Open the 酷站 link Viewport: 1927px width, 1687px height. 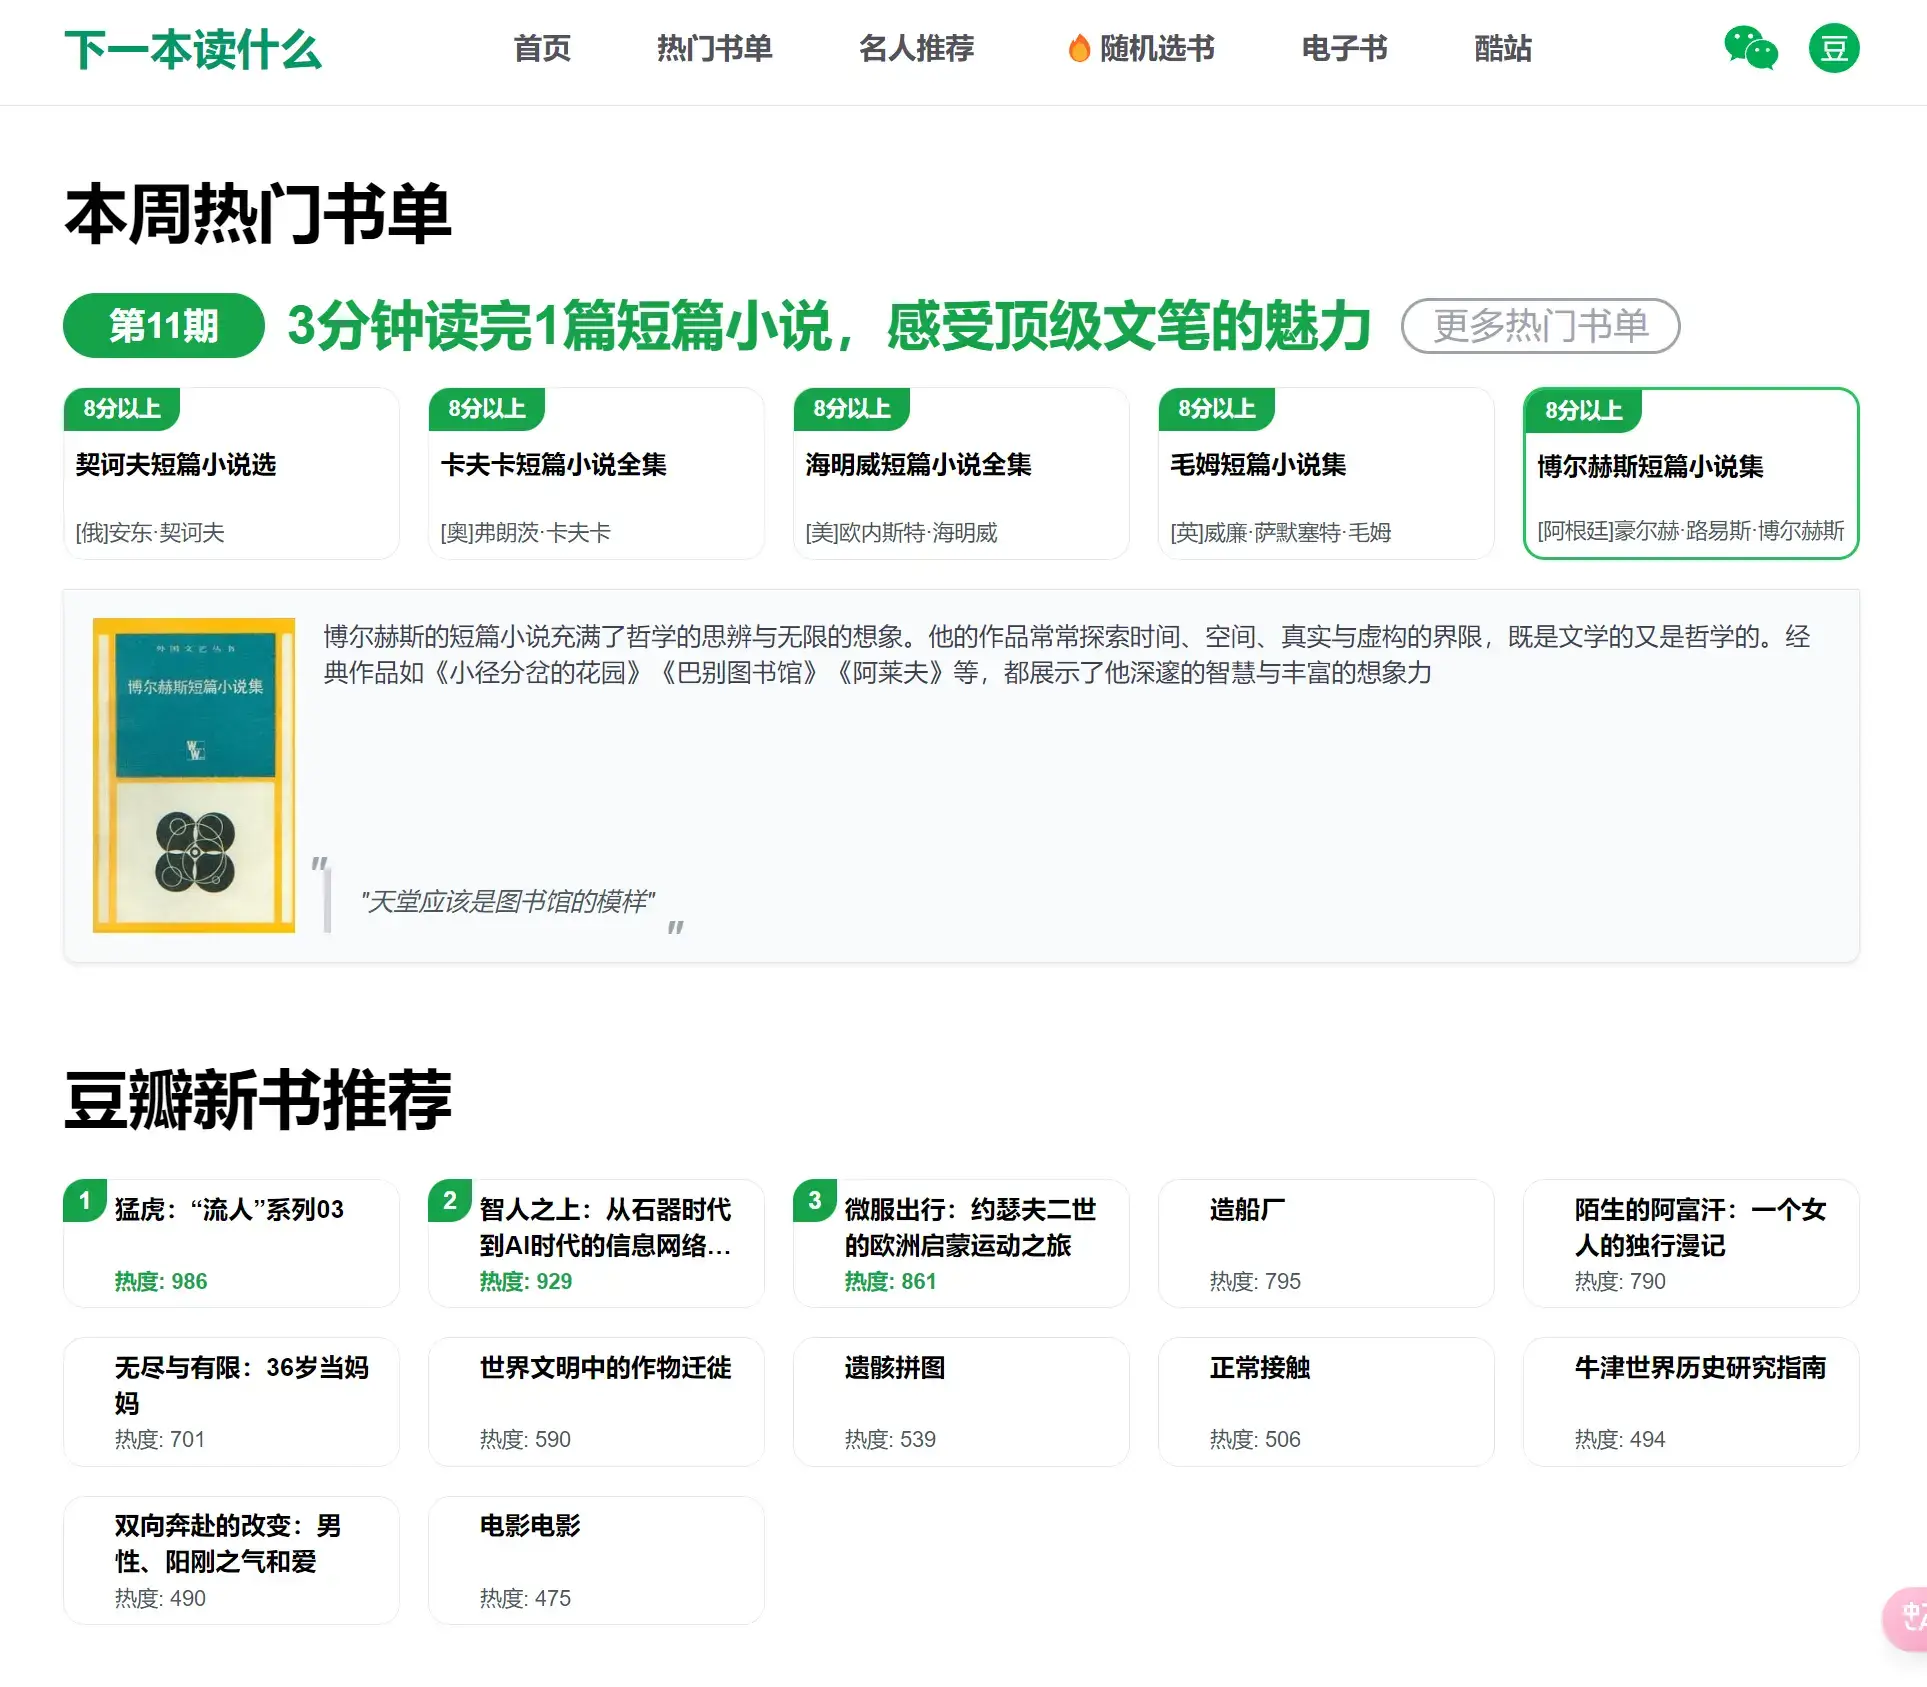point(1501,49)
